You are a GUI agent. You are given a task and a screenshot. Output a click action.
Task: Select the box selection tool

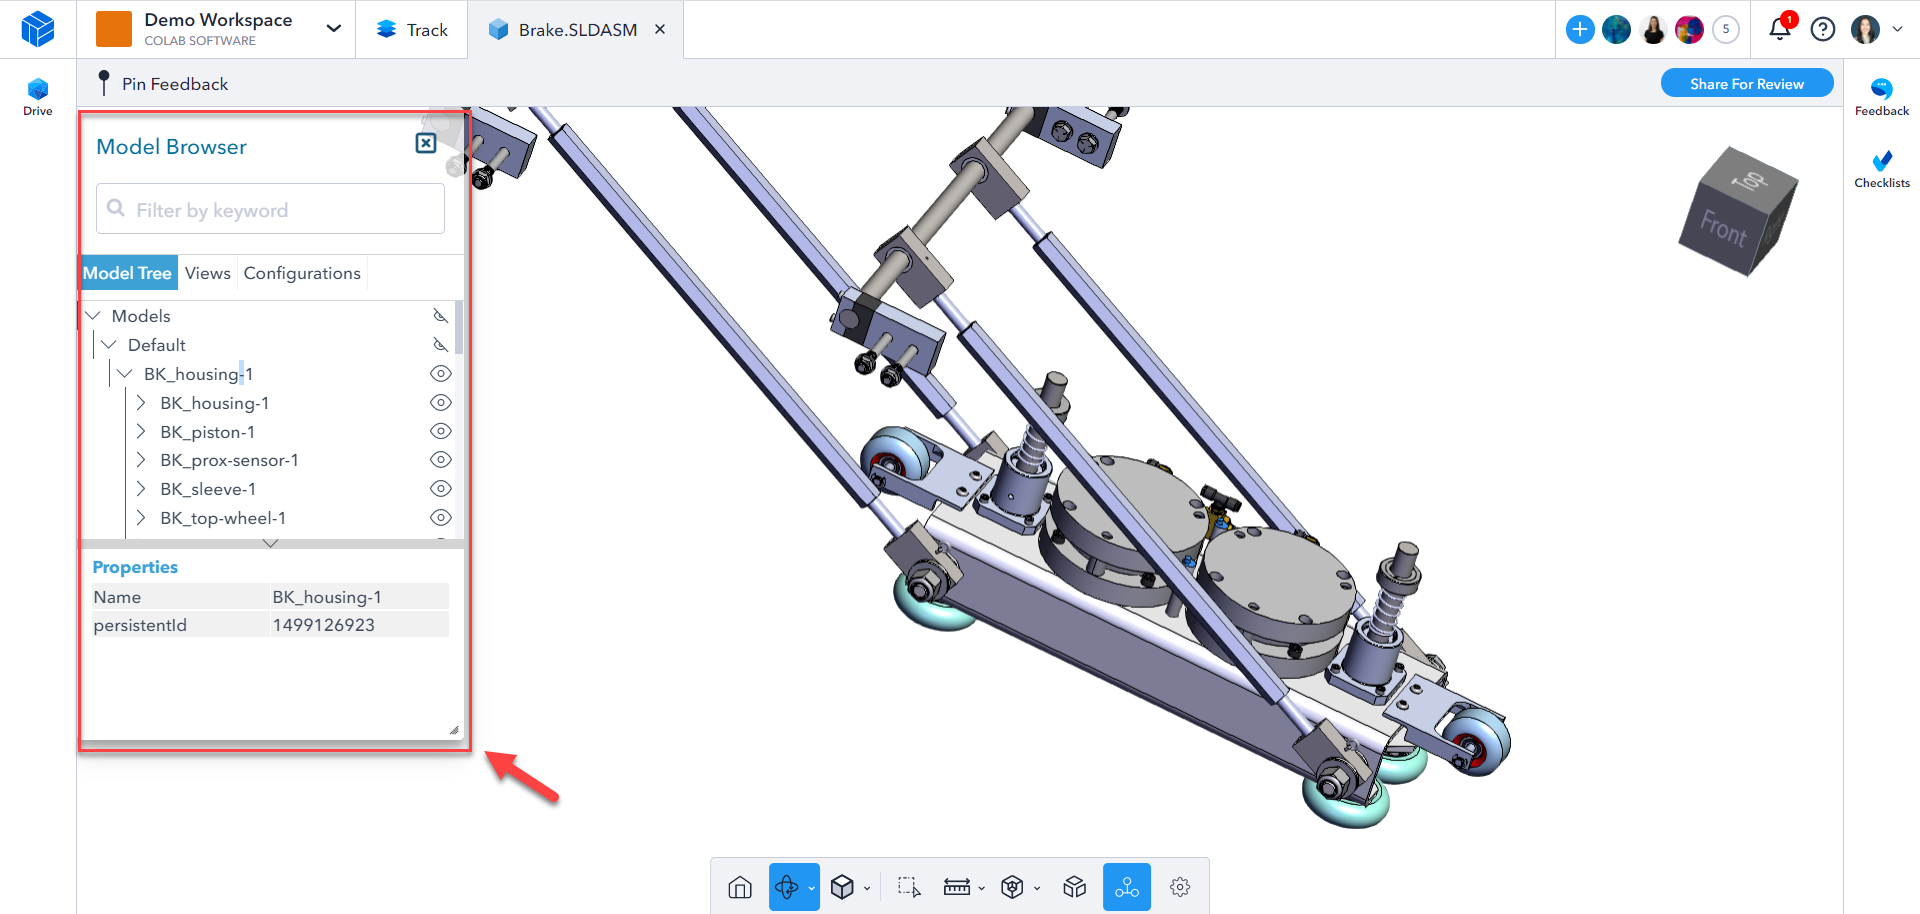coord(908,887)
